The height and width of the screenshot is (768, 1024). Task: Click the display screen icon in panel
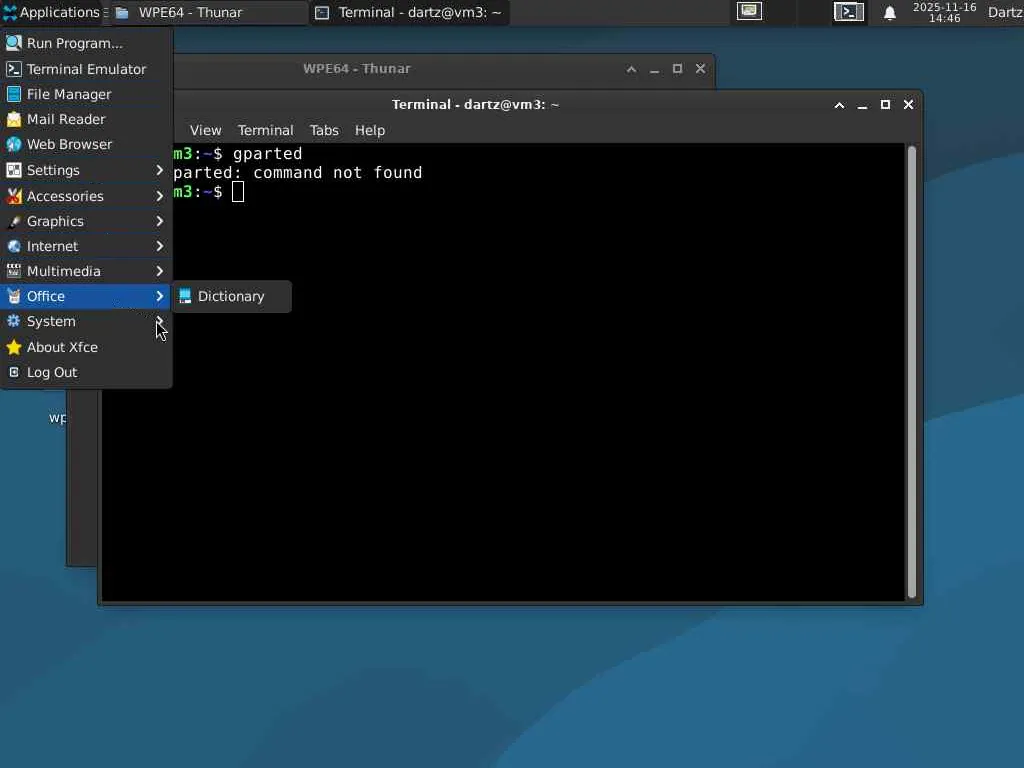(x=749, y=11)
